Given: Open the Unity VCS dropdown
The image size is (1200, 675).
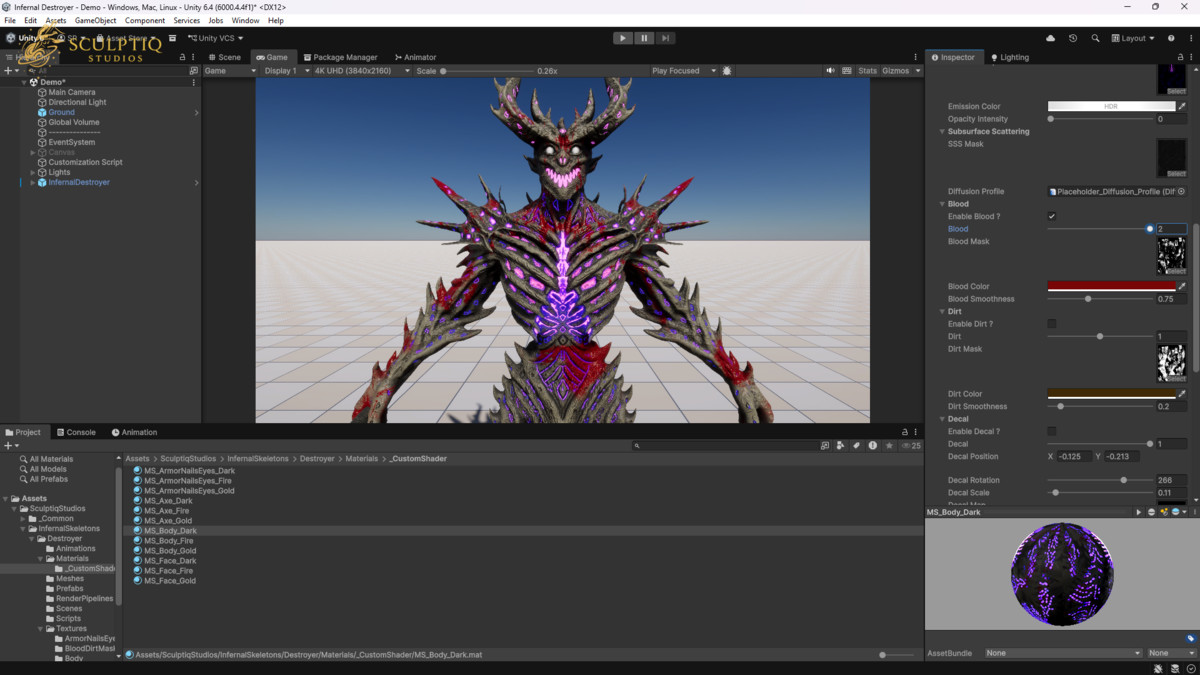Looking at the screenshot, I should tap(215, 38).
